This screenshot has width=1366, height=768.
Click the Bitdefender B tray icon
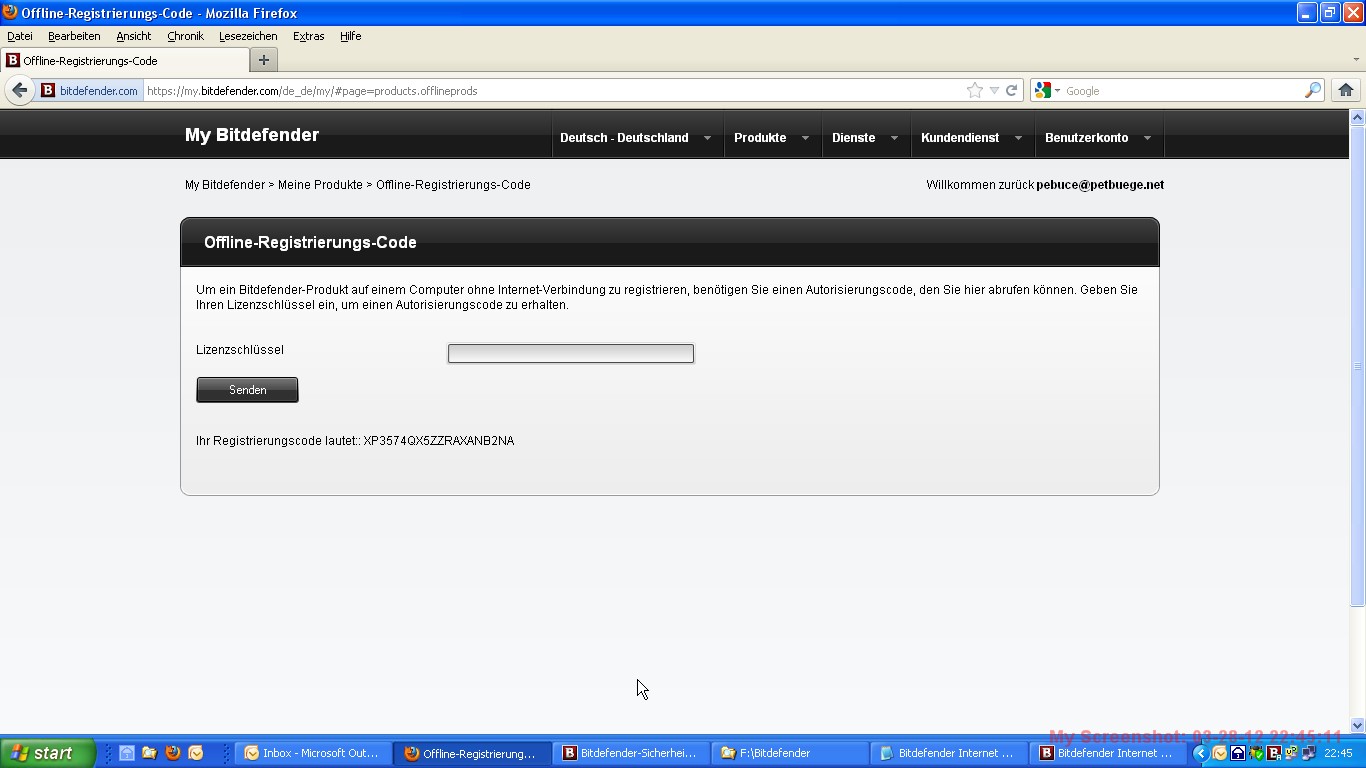pos(1275,753)
